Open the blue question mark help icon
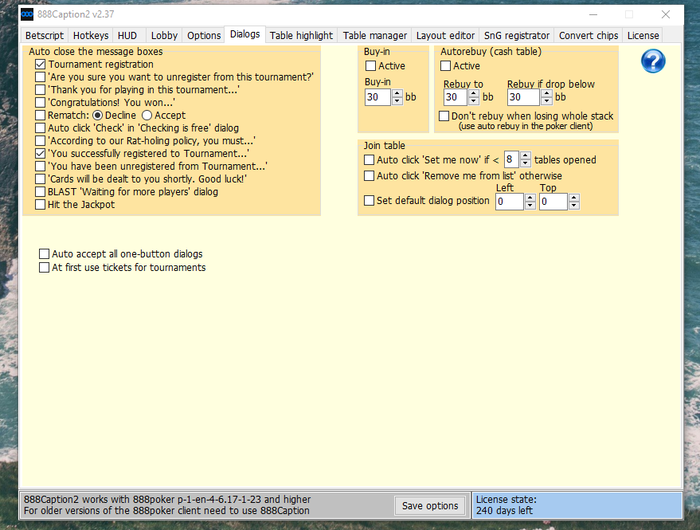 pos(653,61)
